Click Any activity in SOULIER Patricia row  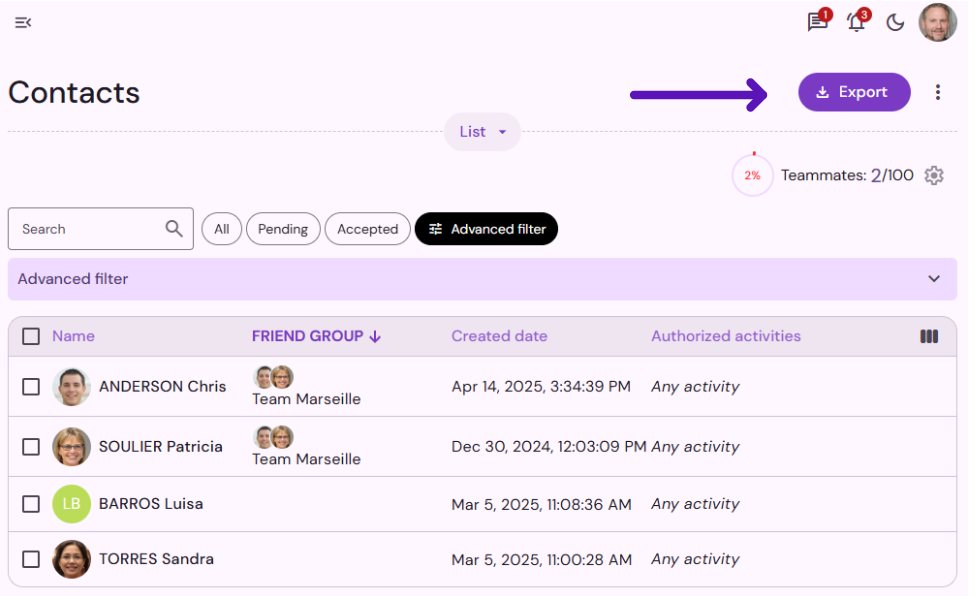coord(695,447)
